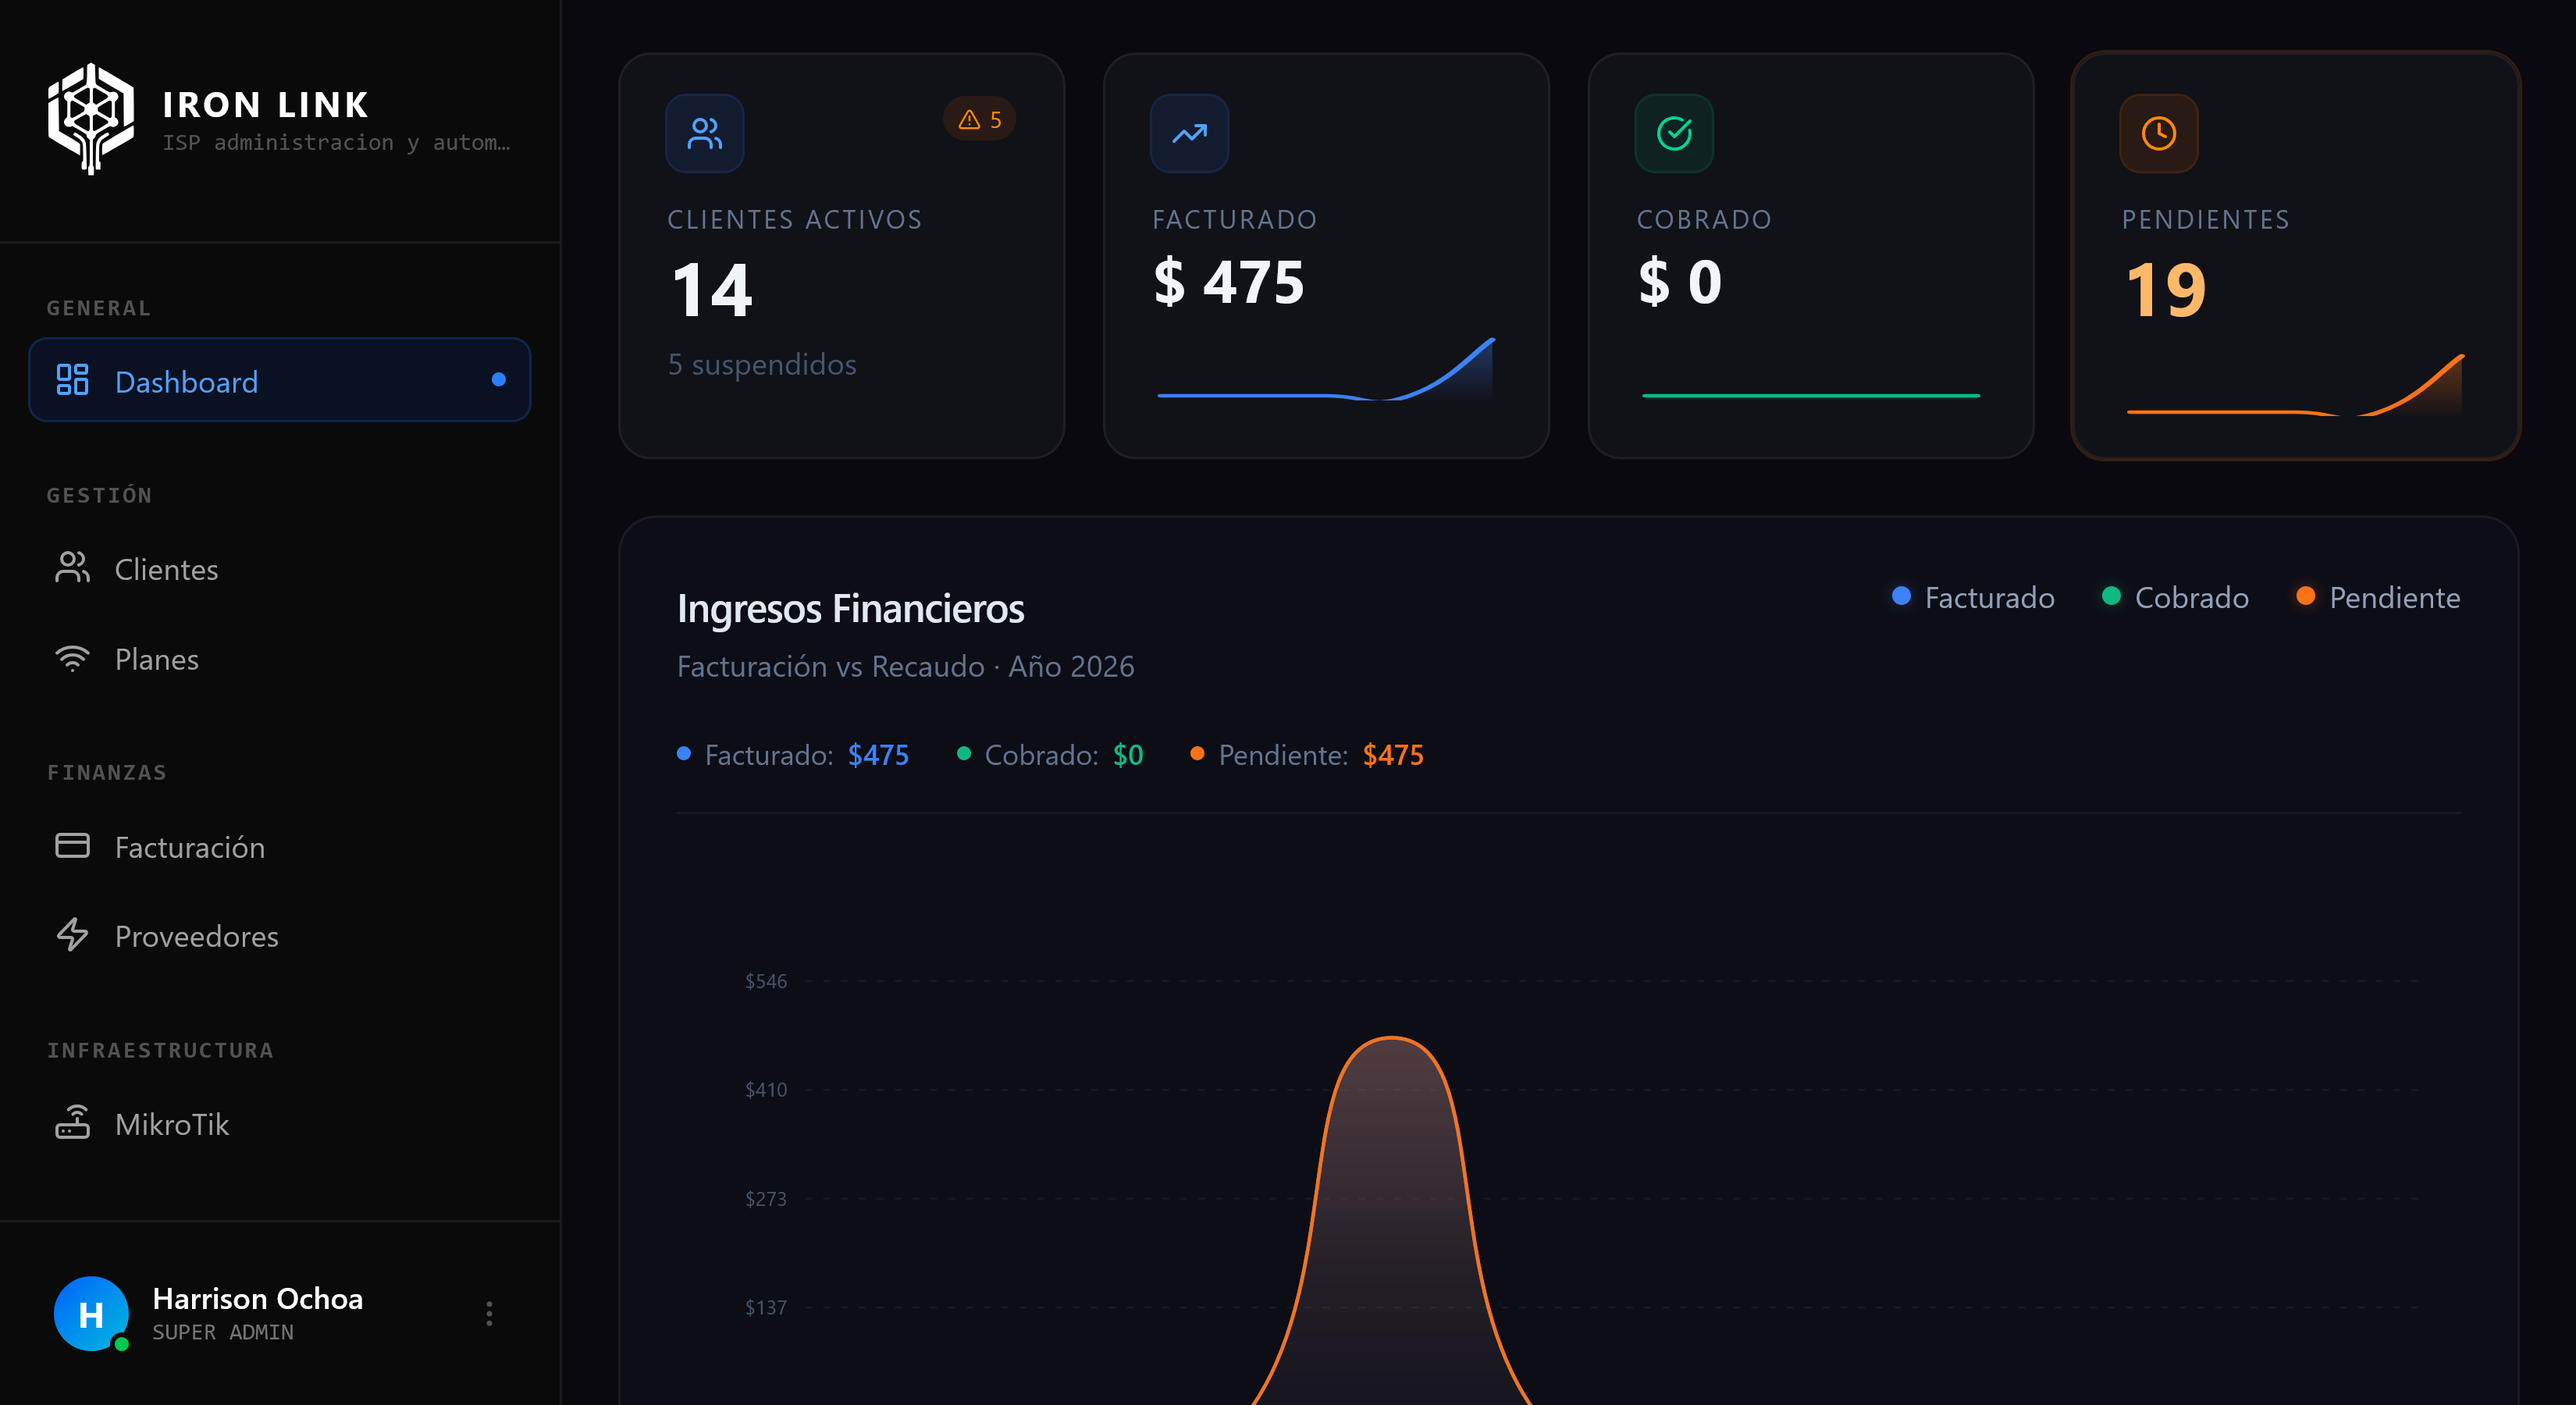Click the $273 axis label
The width and height of the screenshot is (2576, 1405).
[766, 1199]
